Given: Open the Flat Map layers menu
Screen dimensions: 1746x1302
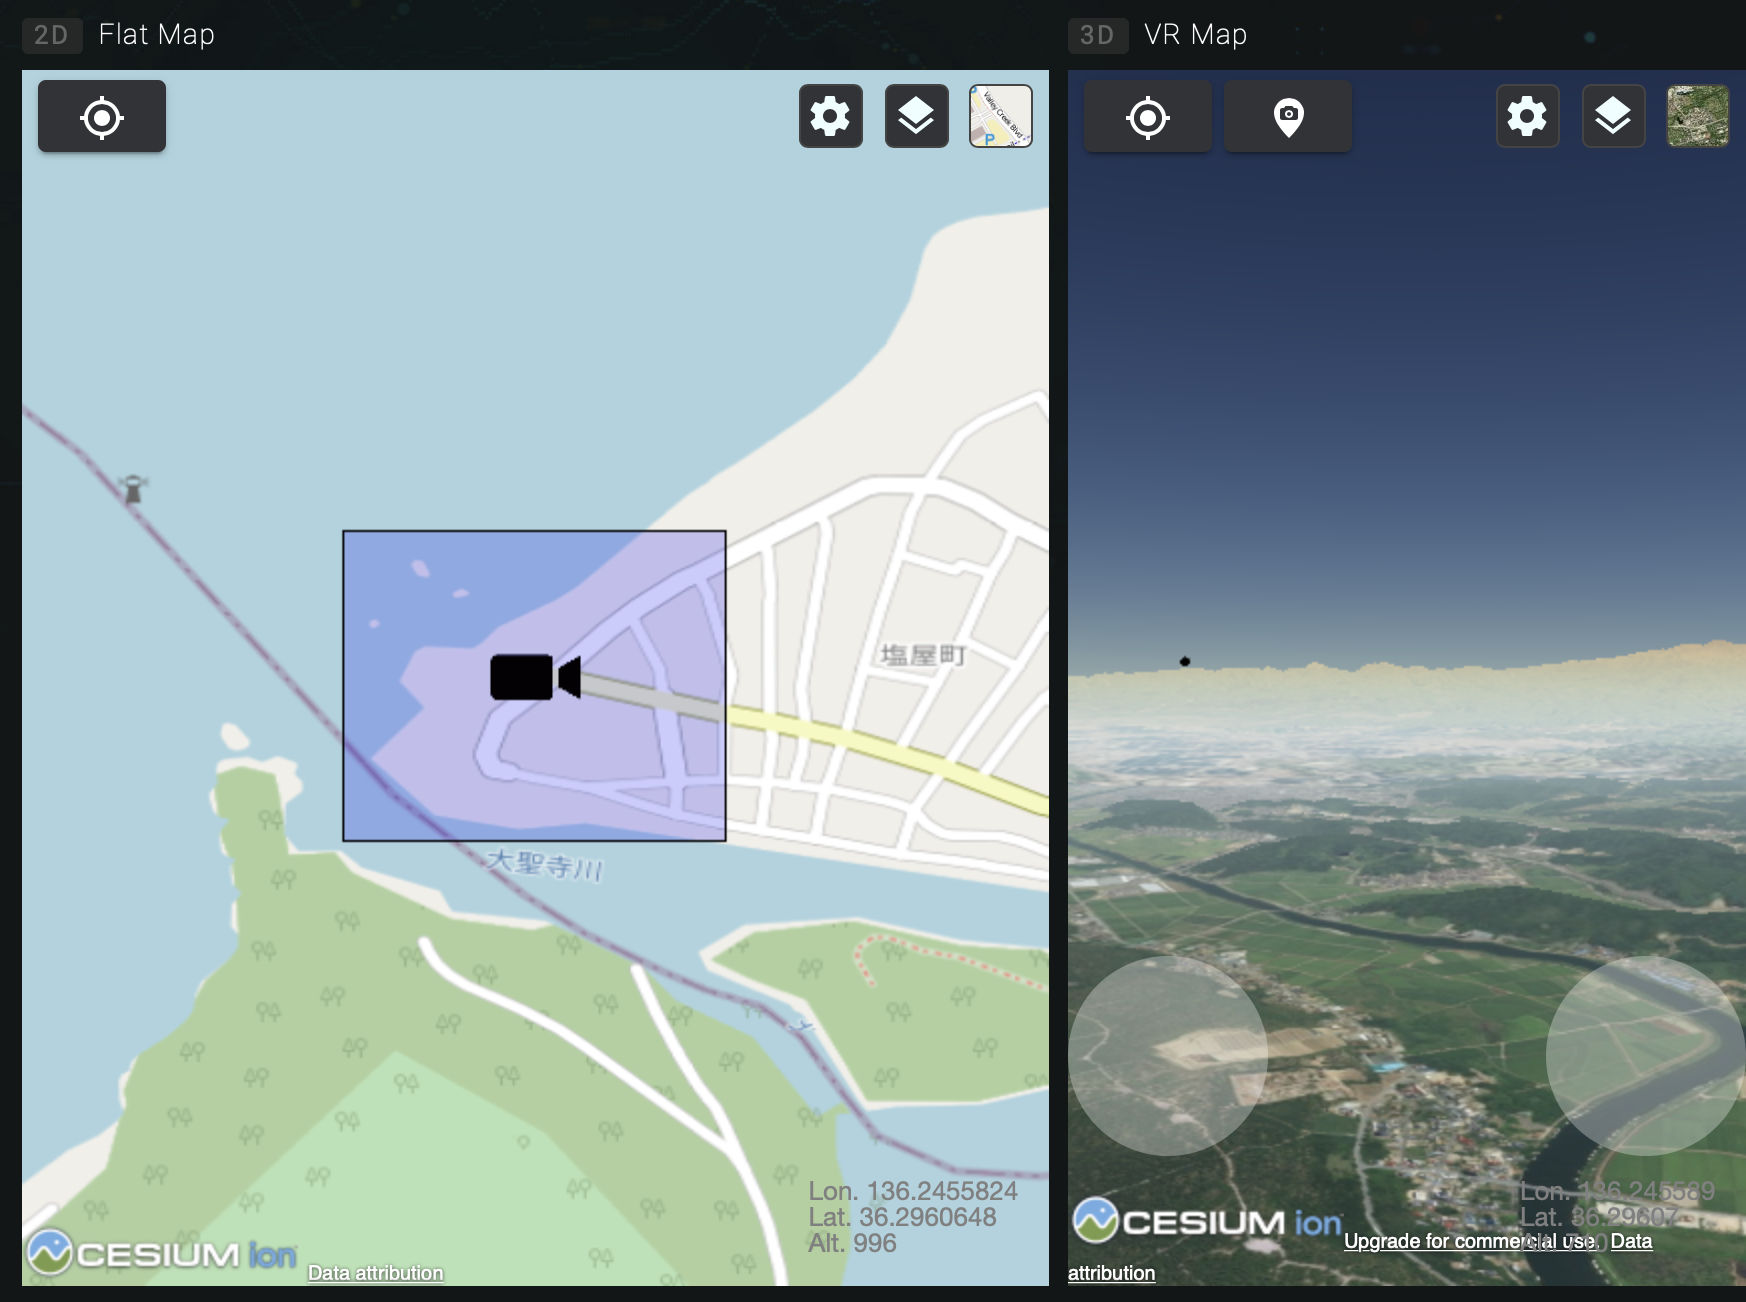Looking at the screenshot, I should tap(916, 117).
